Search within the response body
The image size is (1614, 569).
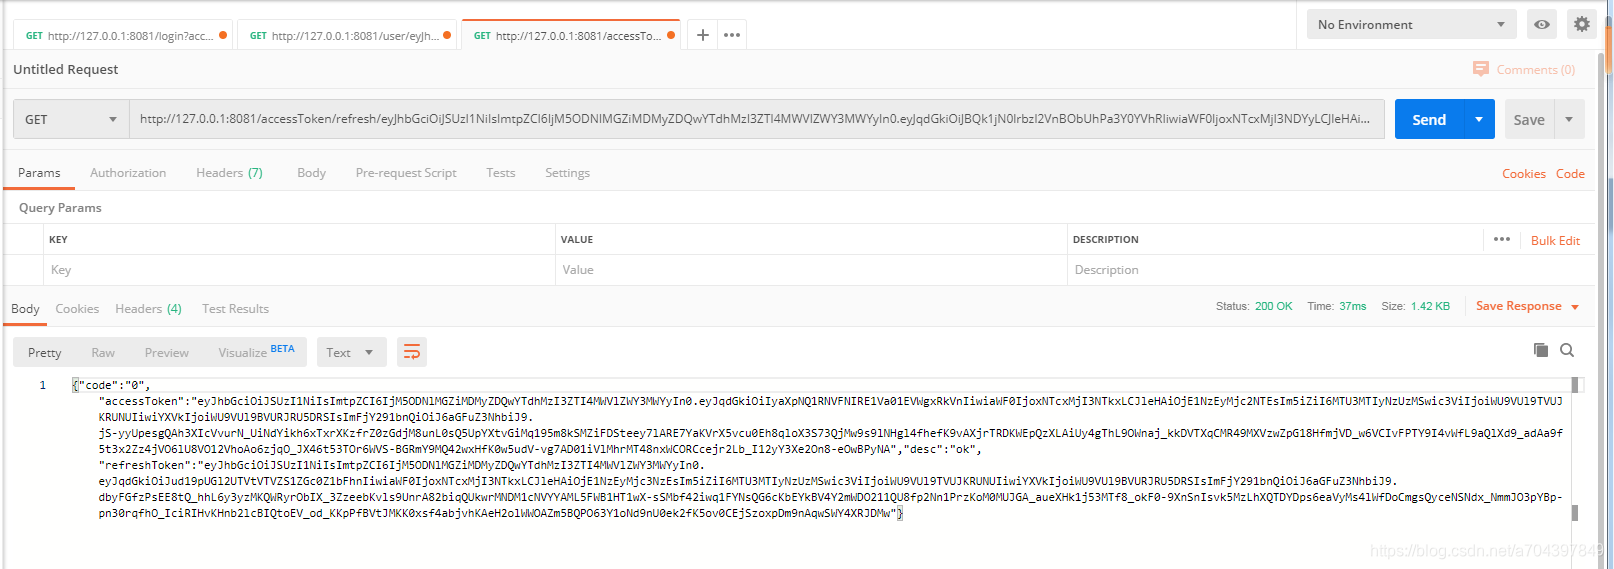1567,350
